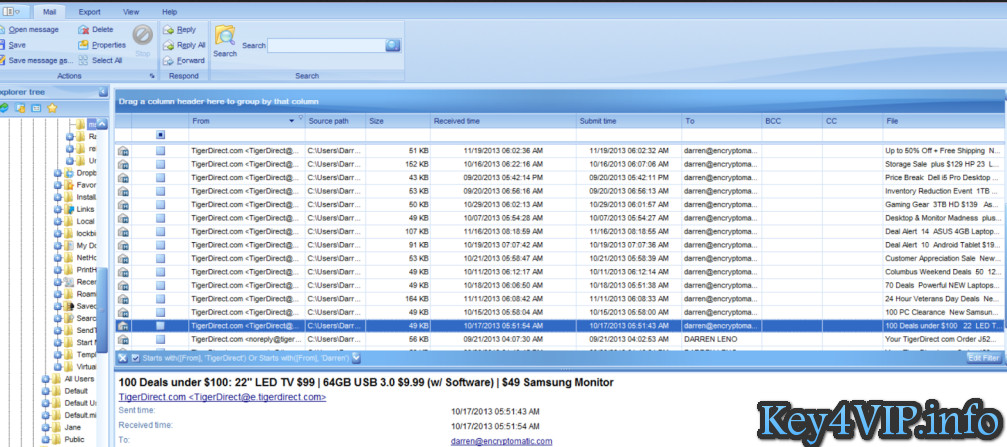
Task: Expand the Local folder node
Action: click(x=58, y=222)
